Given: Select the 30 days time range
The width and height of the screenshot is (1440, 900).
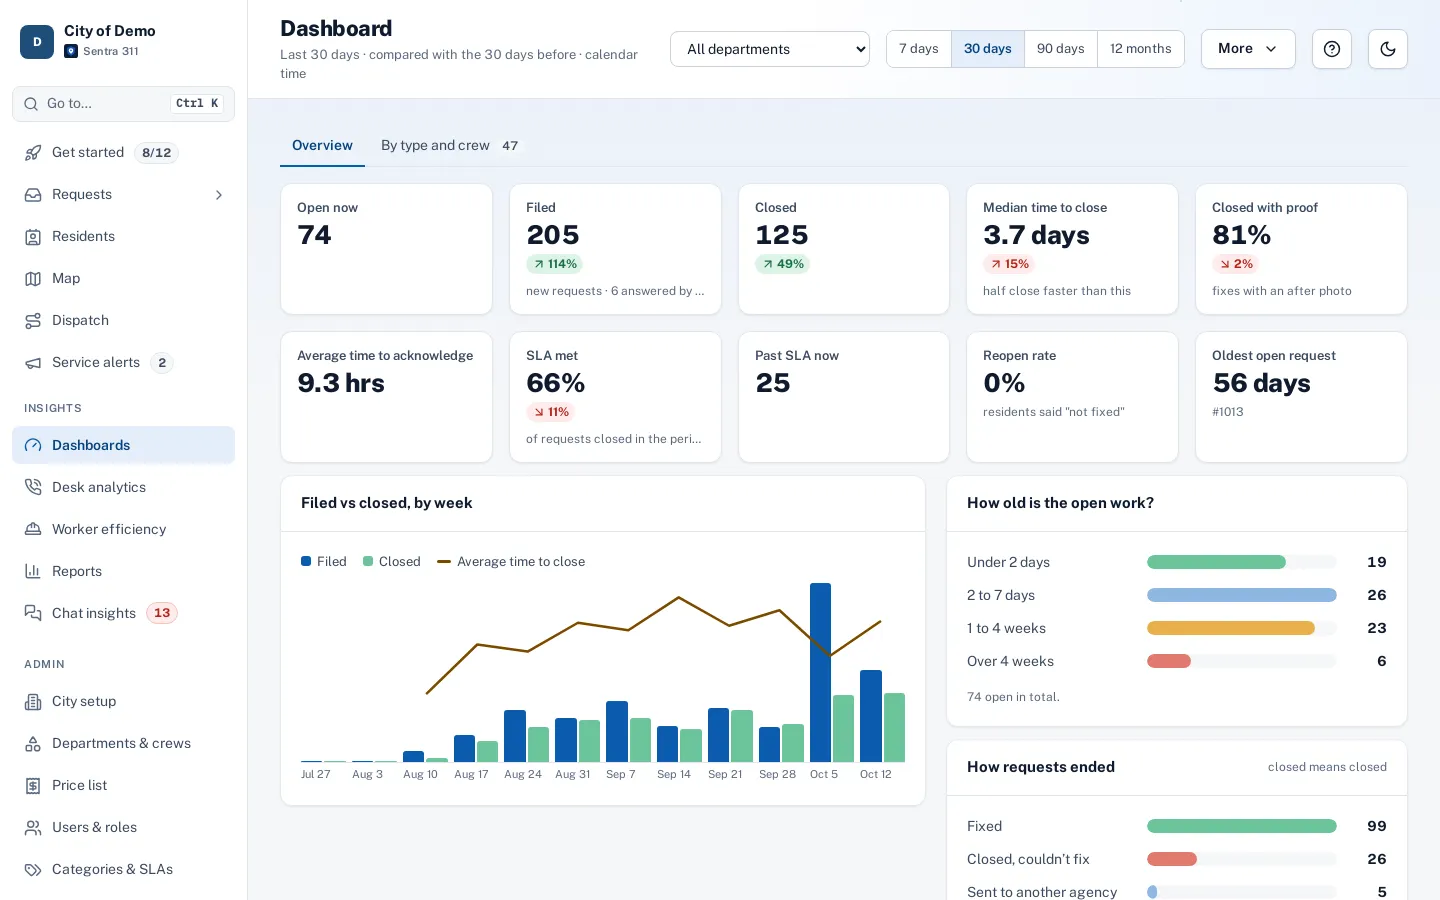Looking at the screenshot, I should (988, 49).
